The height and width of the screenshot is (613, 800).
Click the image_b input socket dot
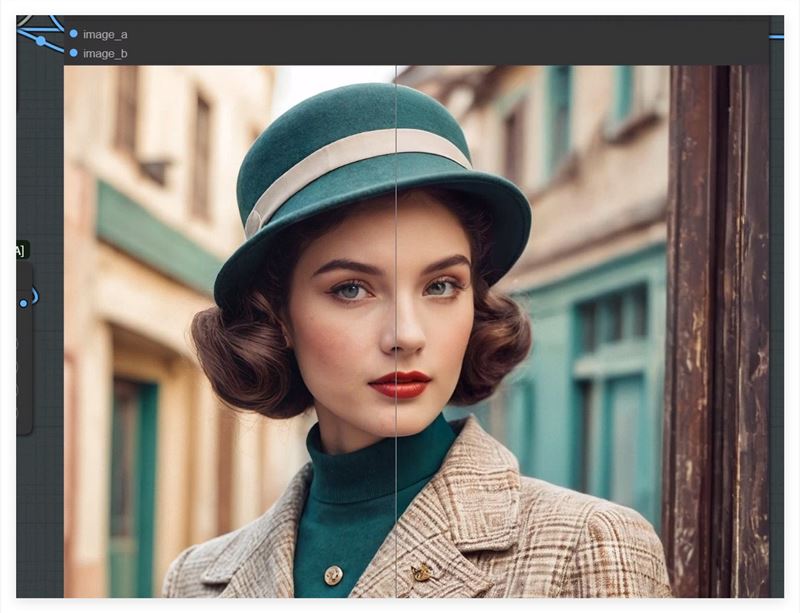coord(73,53)
